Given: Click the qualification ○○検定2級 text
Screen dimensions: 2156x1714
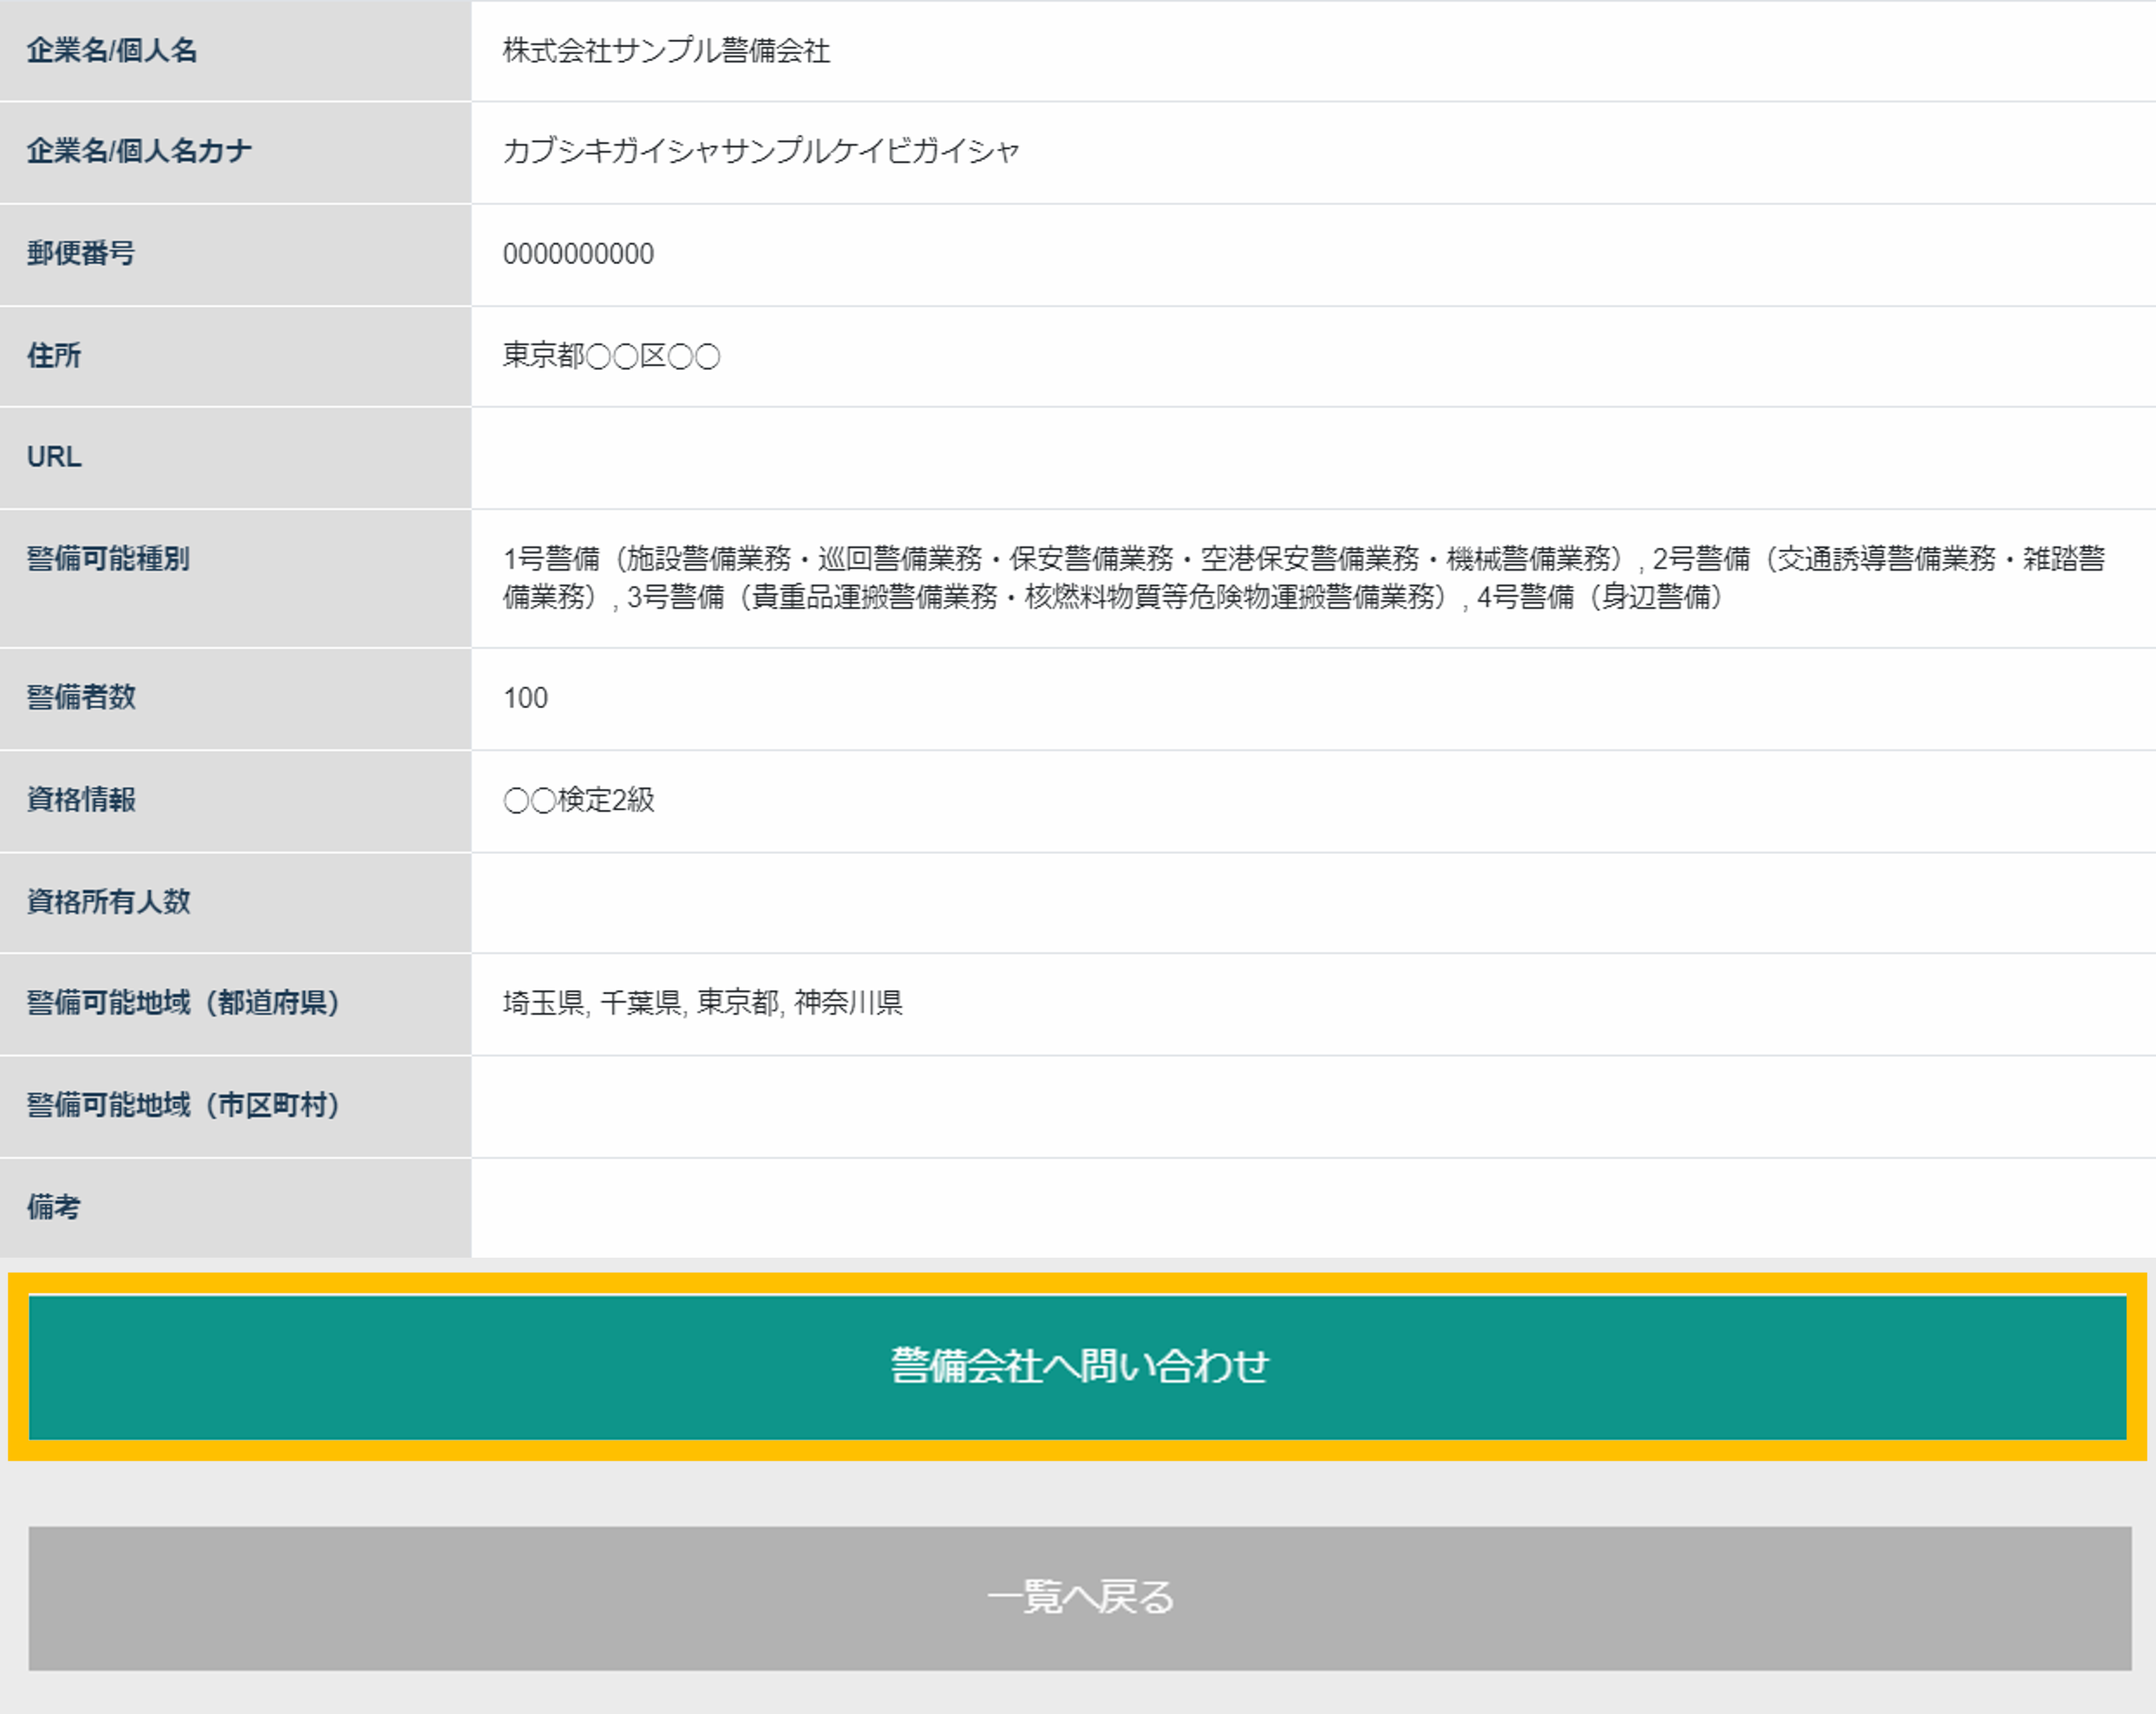Looking at the screenshot, I should pos(579,800).
